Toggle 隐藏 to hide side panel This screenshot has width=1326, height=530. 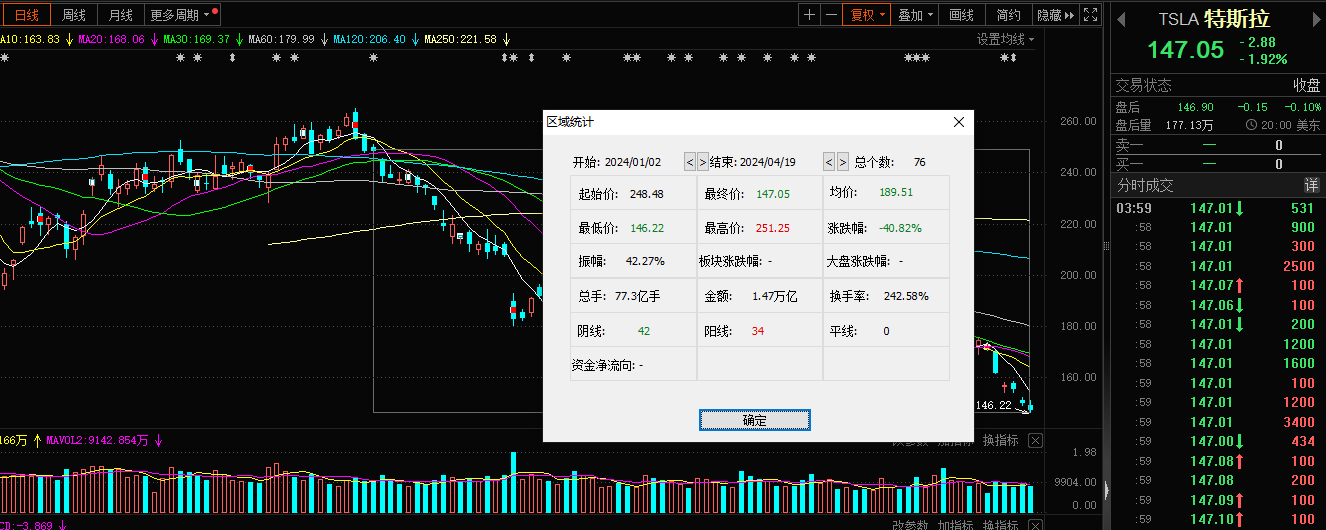click(1055, 15)
